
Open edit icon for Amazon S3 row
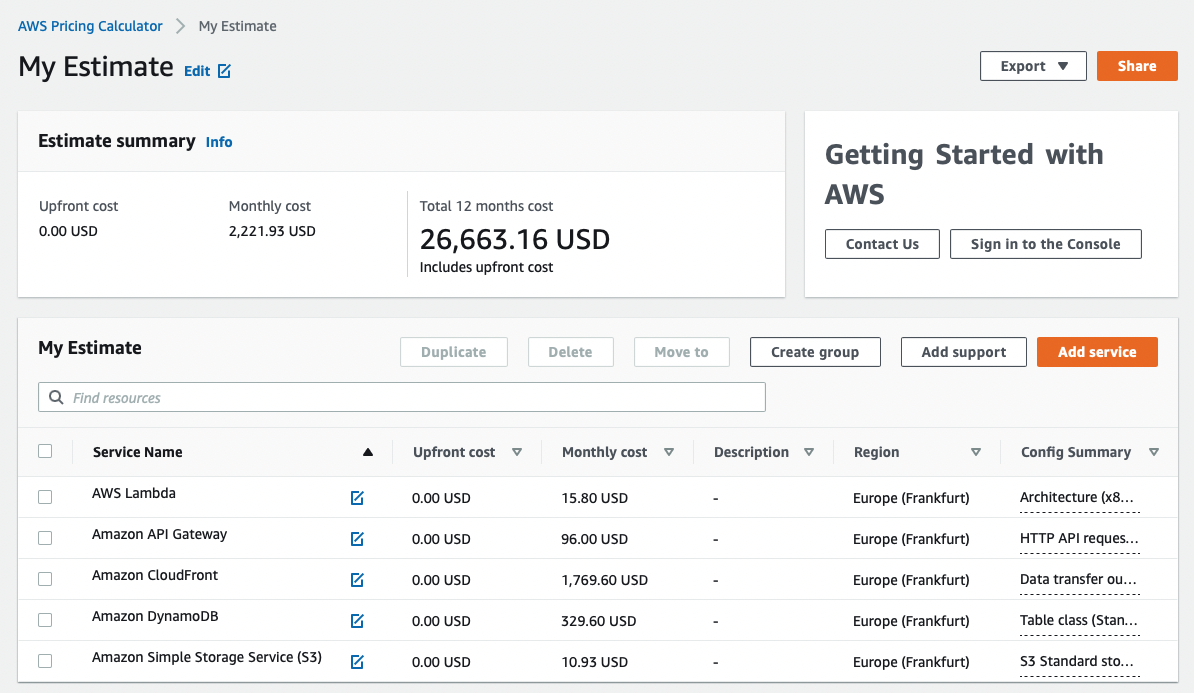click(x=357, y=663)
